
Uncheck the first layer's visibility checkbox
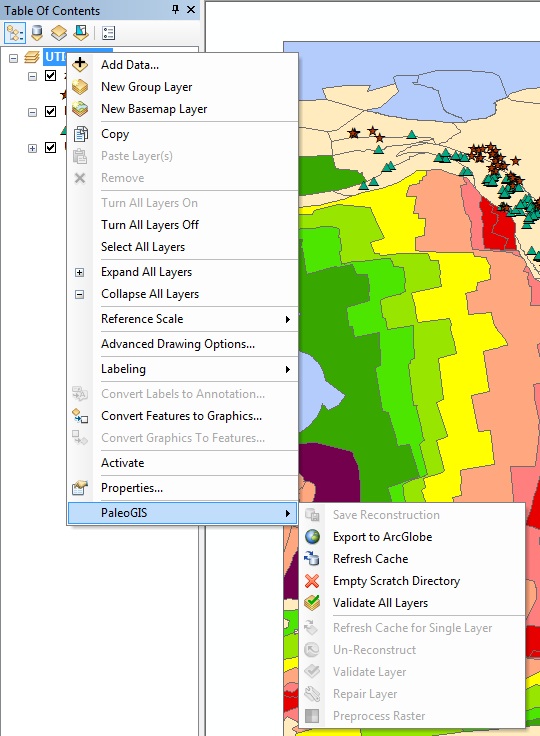point(50,76)
